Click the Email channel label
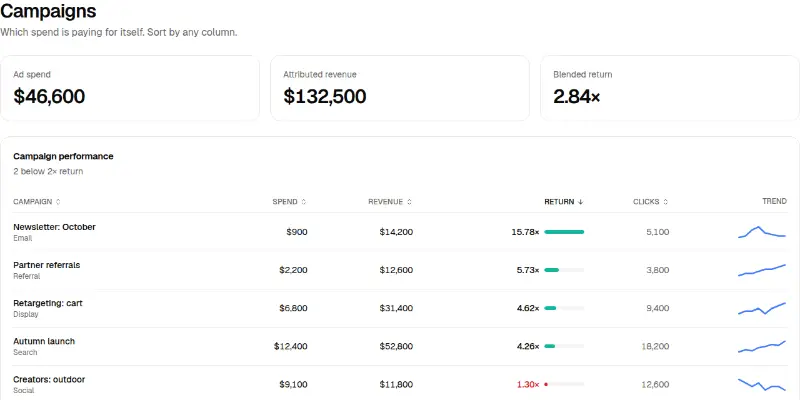Screen dimensions: 800x400 pyautogui.click(x=22, y=238)
